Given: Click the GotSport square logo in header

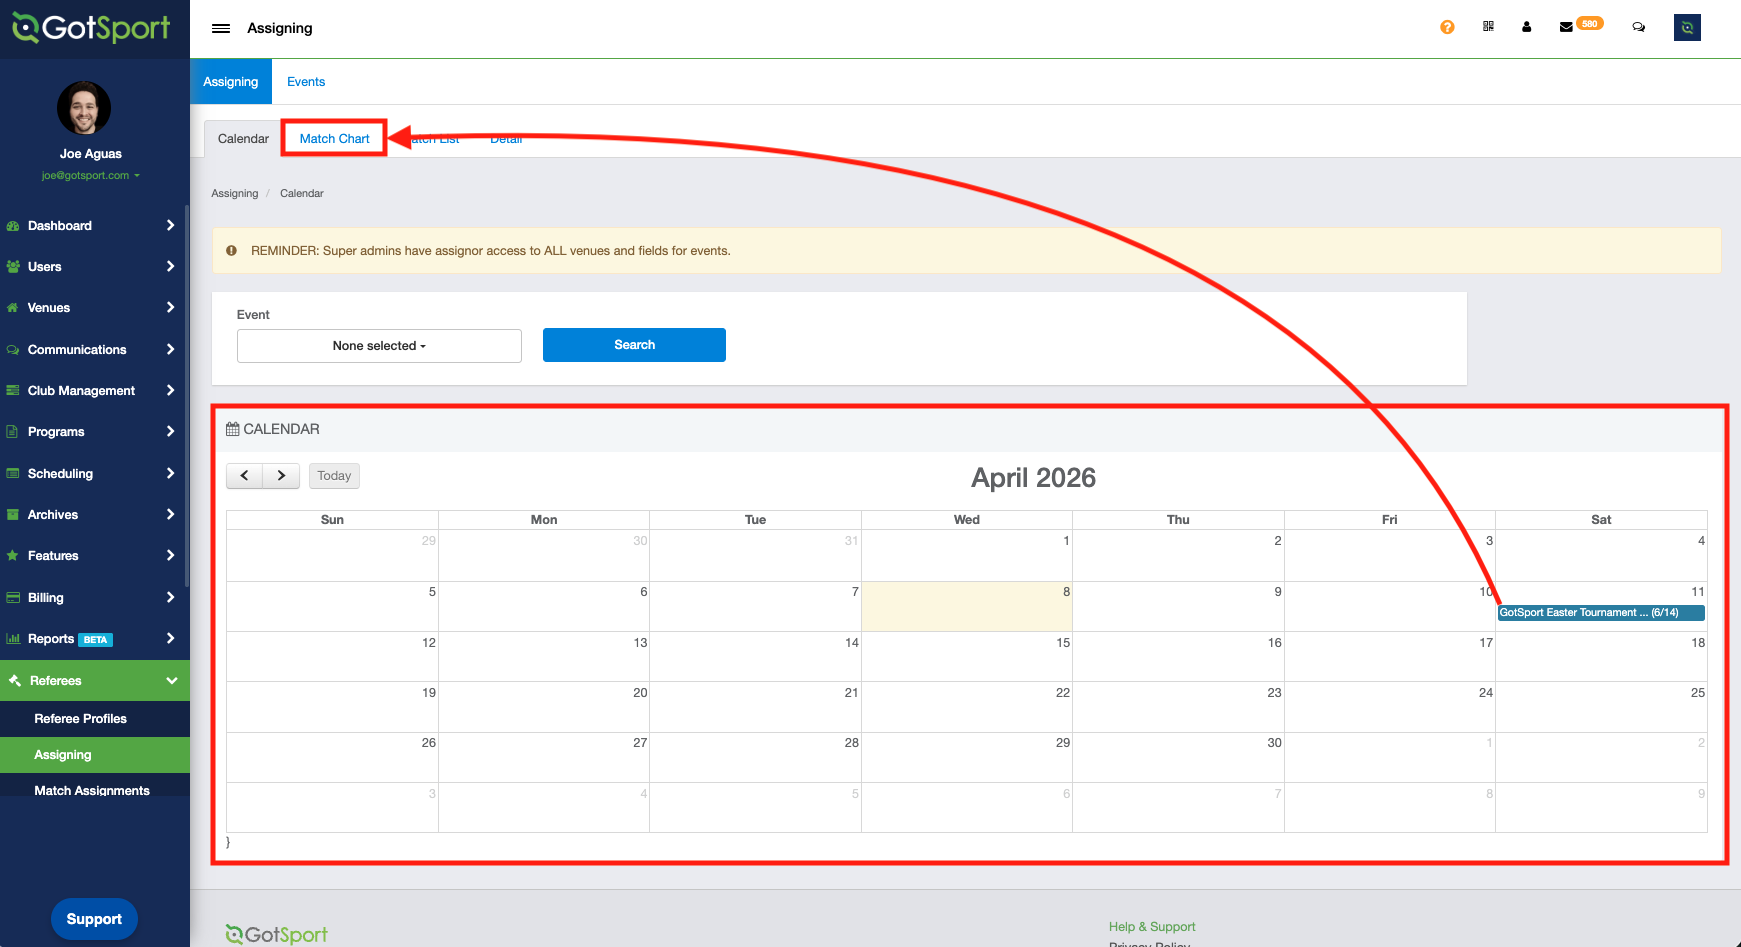Looking at the screenshot, I should click(1687, 27).
